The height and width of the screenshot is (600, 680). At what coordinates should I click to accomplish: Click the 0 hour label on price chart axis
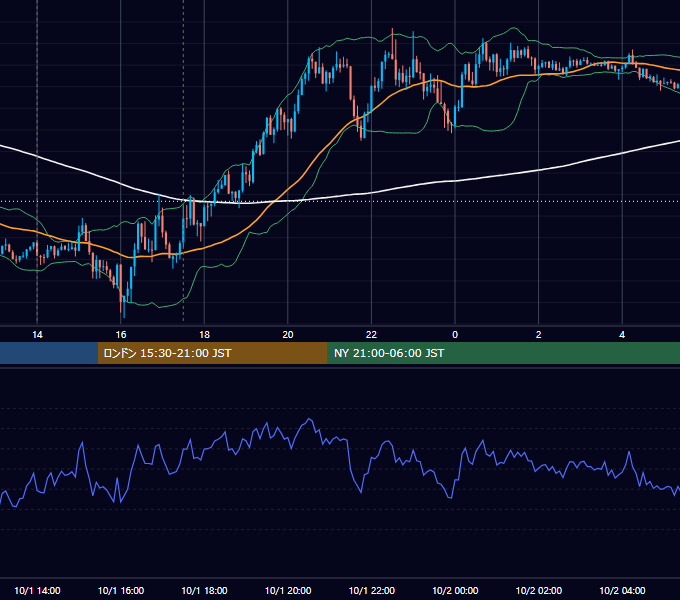(455, 335)
